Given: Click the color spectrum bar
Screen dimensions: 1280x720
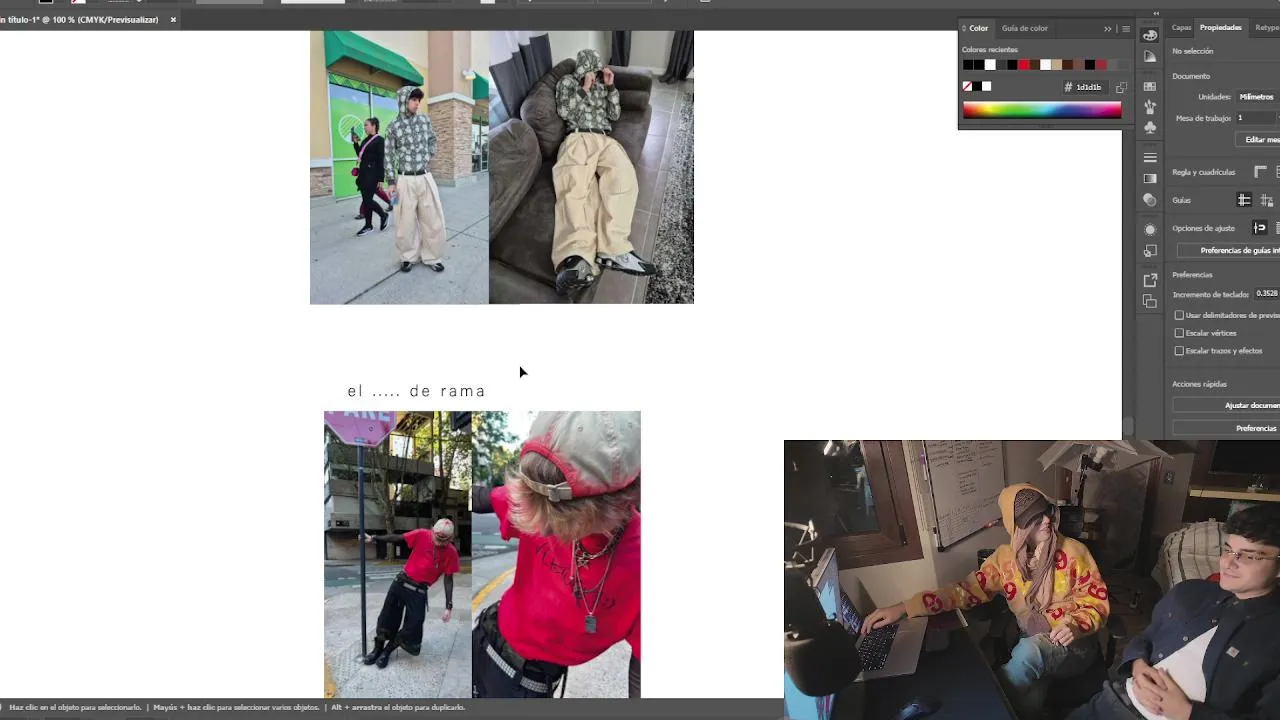Looking at the screenshot, I should (1042, 110).
